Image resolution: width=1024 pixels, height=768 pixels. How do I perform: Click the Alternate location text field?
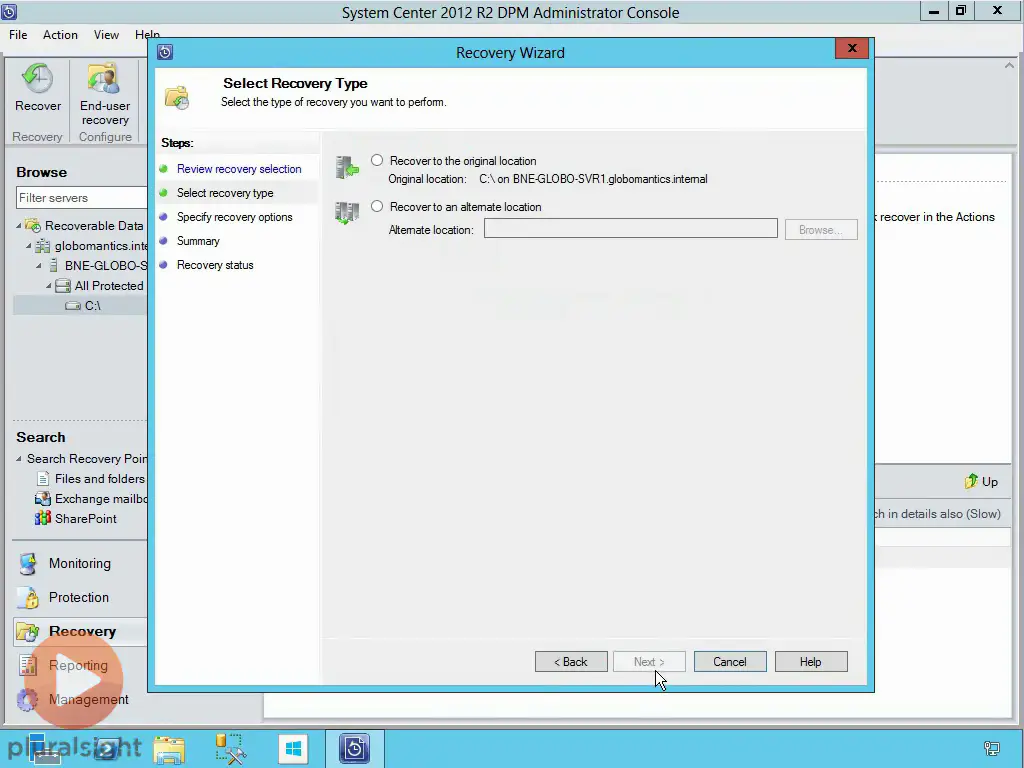[x=630, y=229]
